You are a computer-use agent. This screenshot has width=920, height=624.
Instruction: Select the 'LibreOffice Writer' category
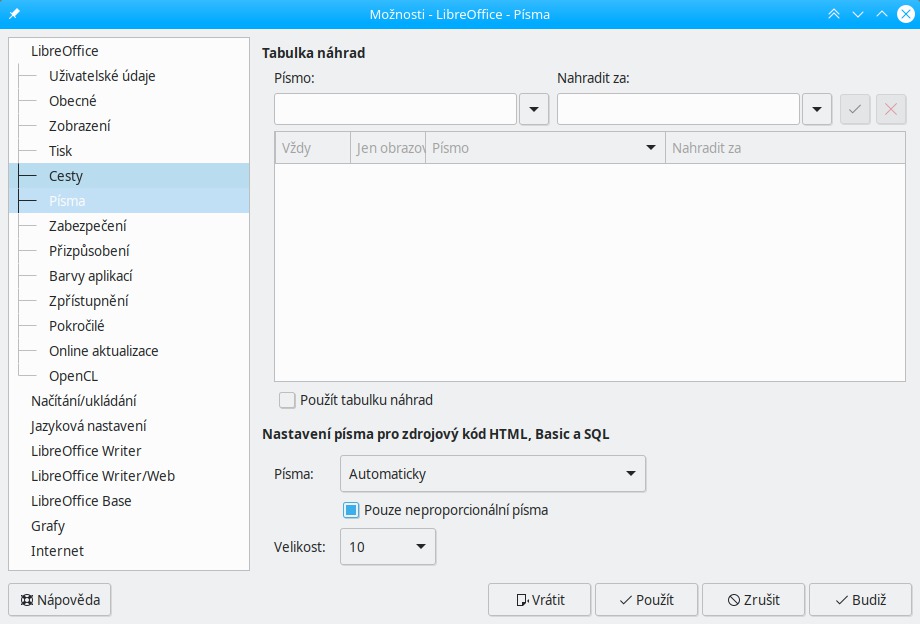tap(86, 451)
